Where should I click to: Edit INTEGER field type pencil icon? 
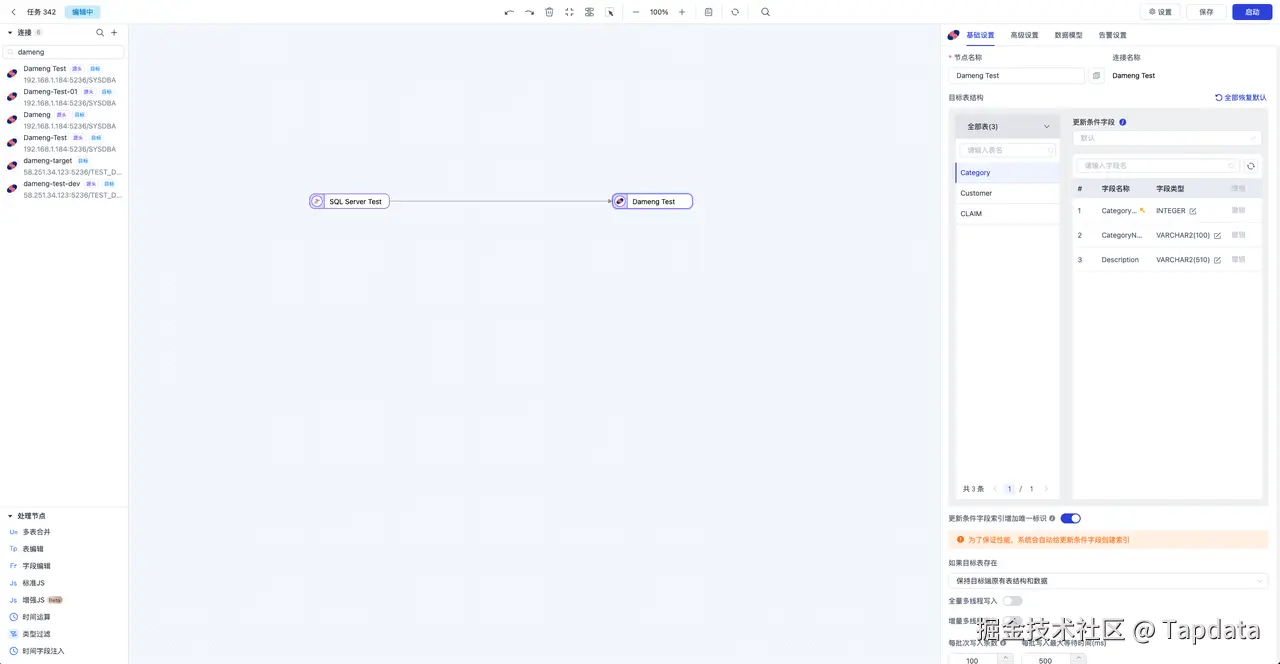1193,211
